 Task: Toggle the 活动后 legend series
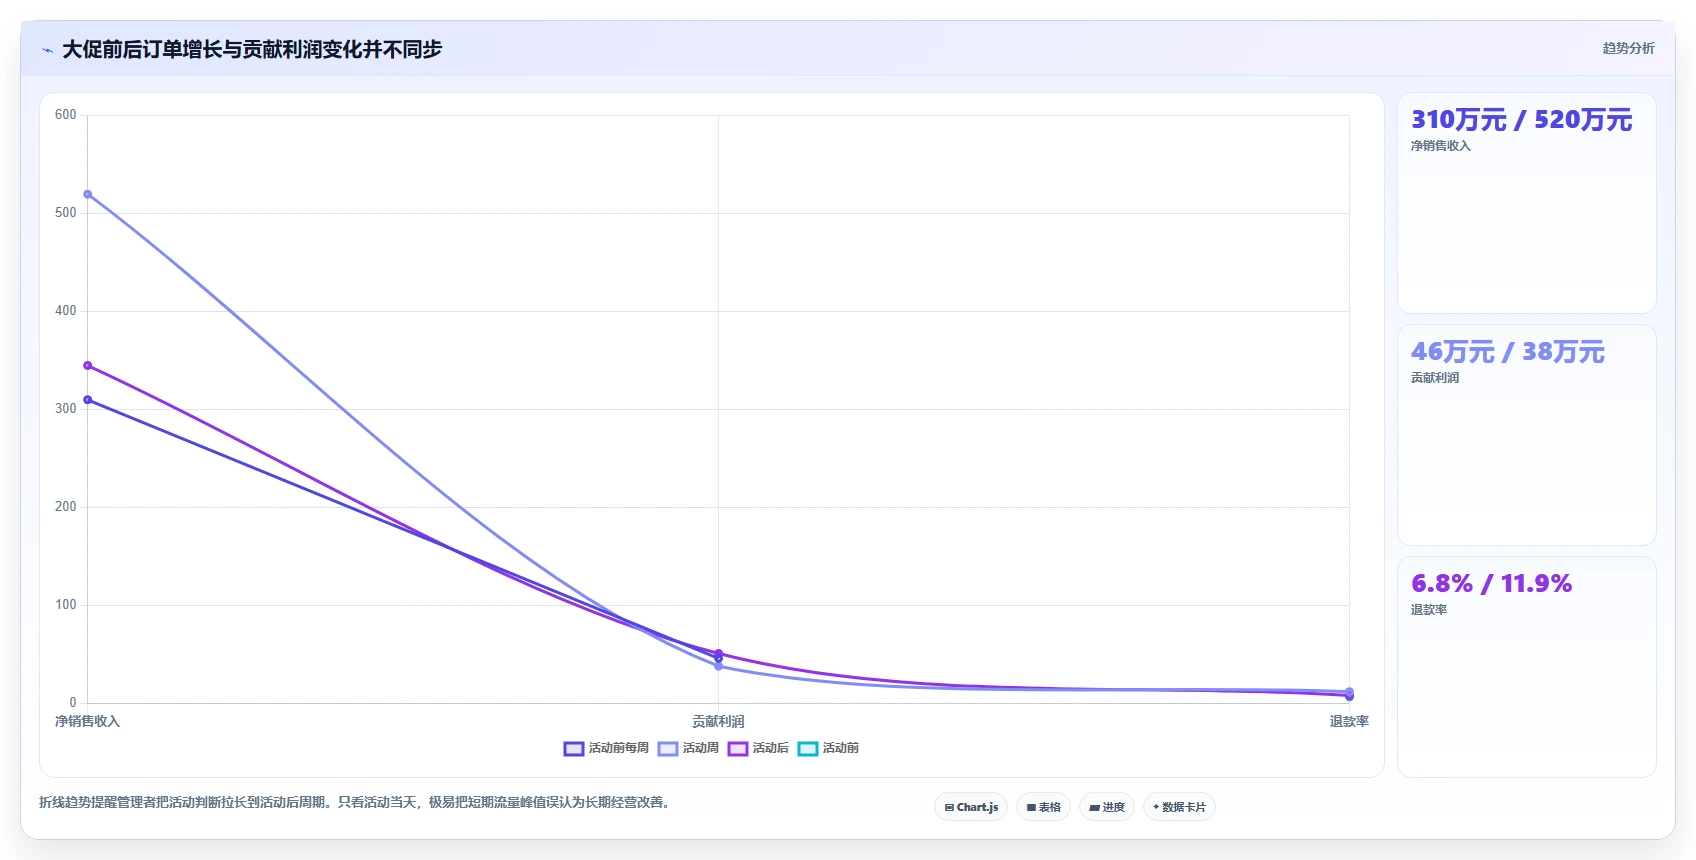(758, 748)
